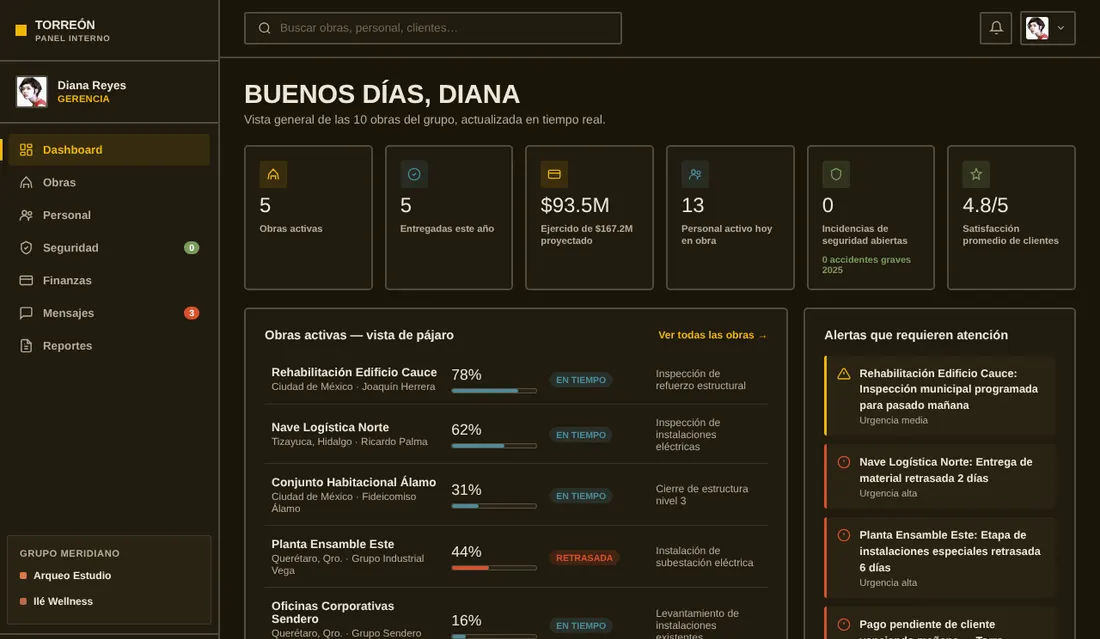1100x639 pixels.
Task: Open notifications bell
Action: click(995, 28)
